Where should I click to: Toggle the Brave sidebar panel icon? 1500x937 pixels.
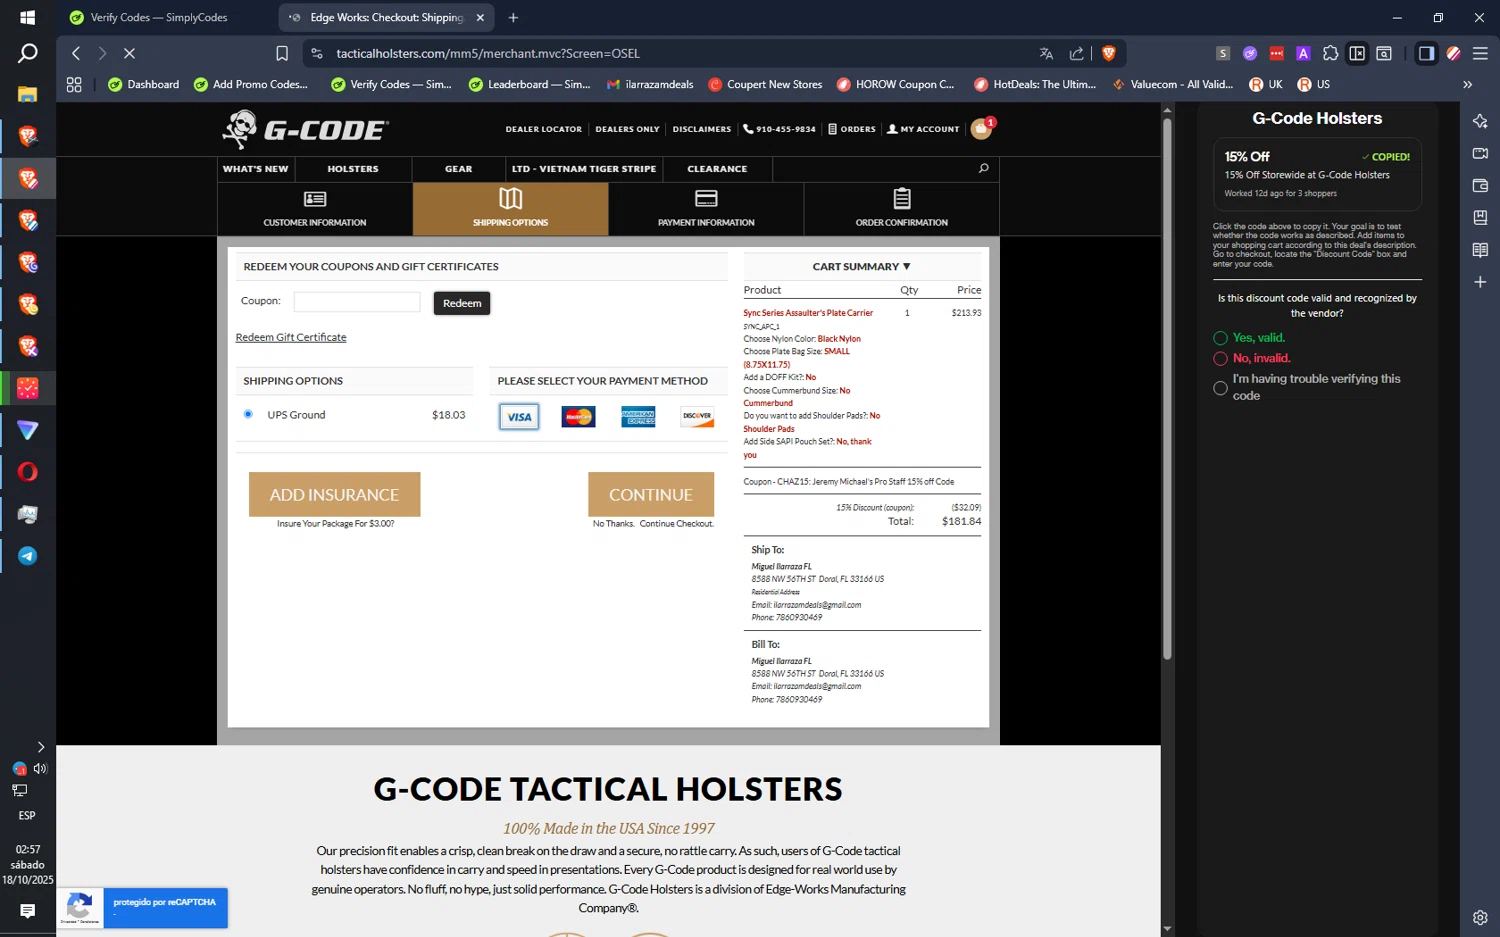[1426, 53]
